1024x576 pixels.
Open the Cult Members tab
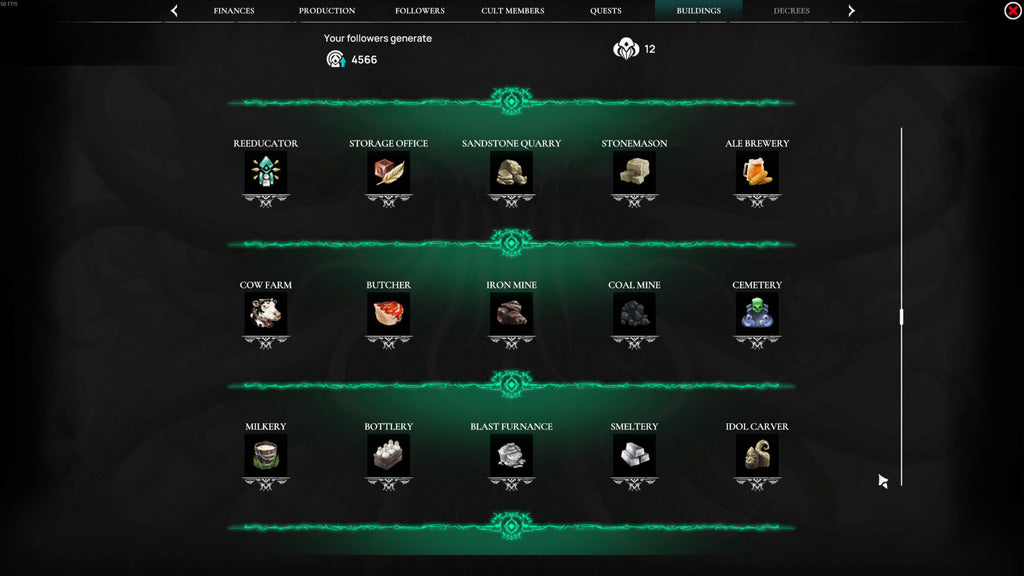click(x=513, y=10)
